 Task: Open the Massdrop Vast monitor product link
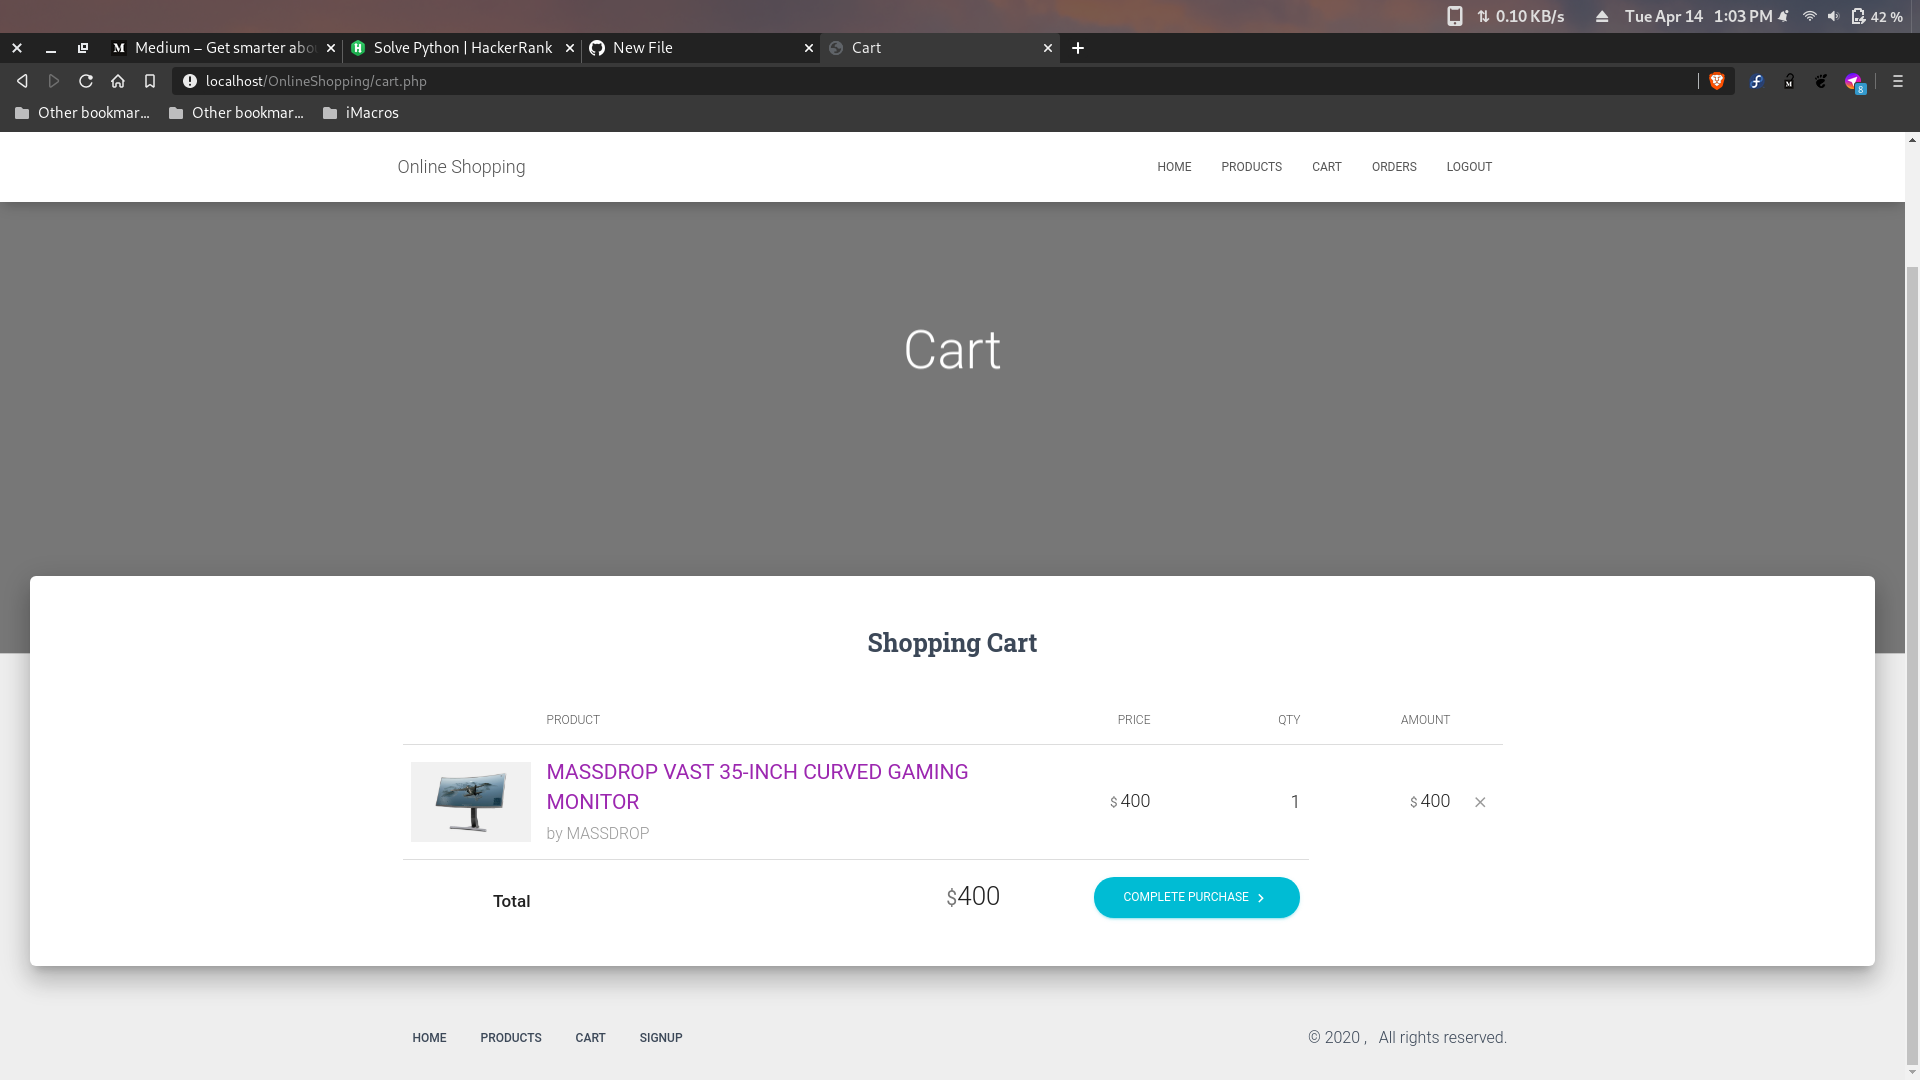coord(757,786)
